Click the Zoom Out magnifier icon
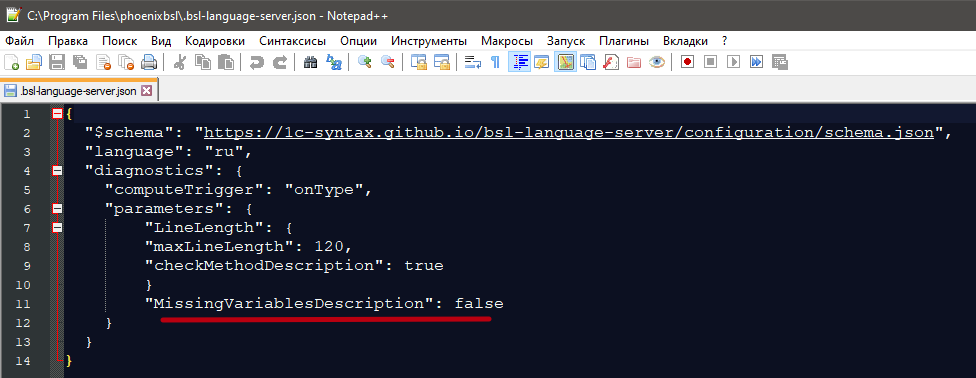The width and height of the screenshot is (976, 378). [x=388, y=62]
